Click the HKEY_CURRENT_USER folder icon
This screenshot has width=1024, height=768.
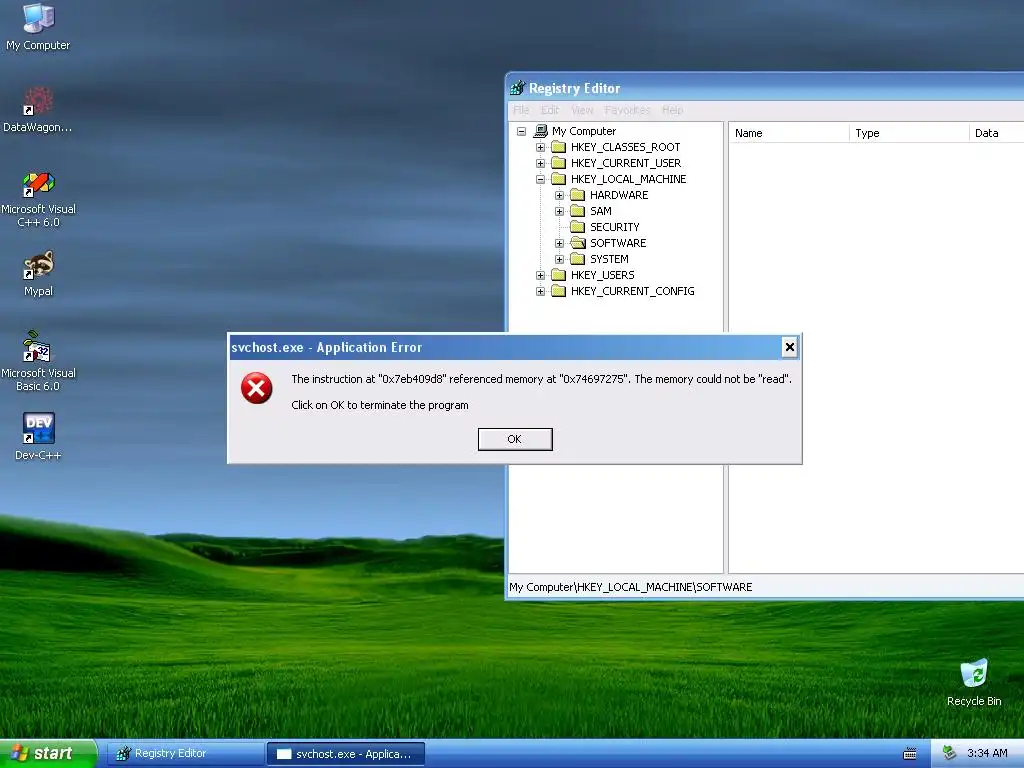558,163
